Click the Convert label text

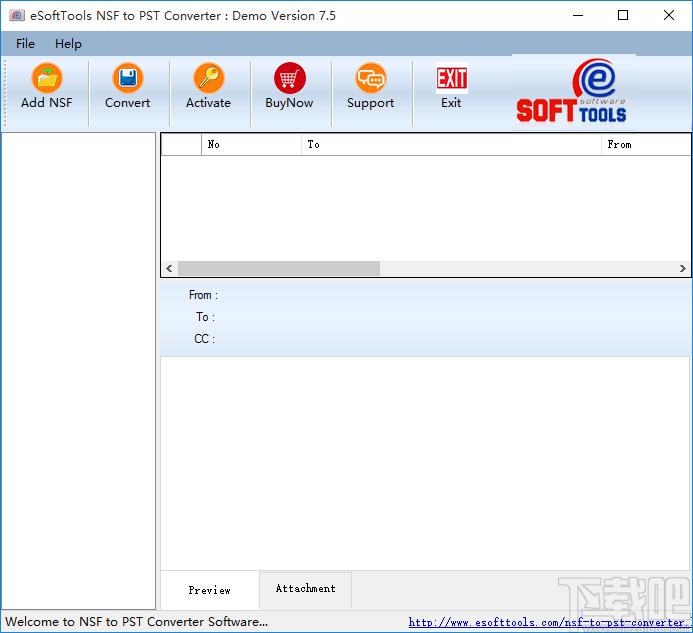(127, 103)
